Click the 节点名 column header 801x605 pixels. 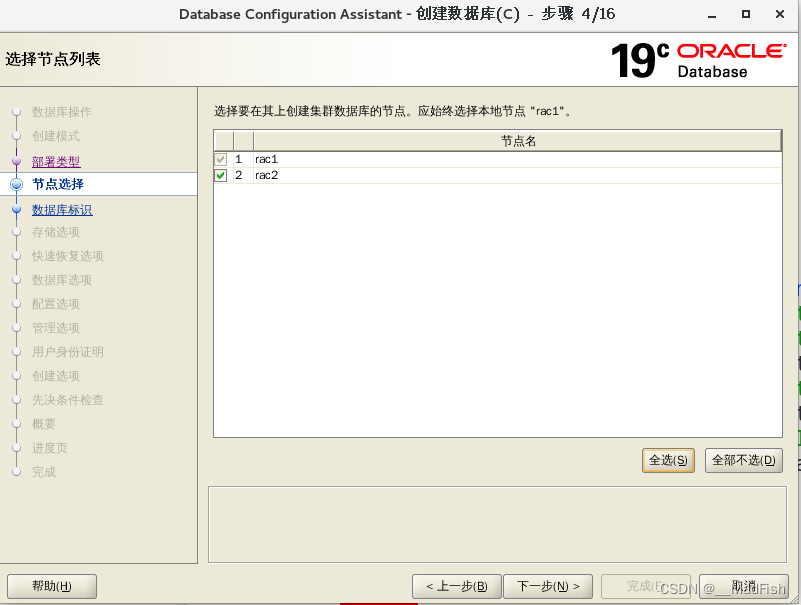pyautogui.click(x=517, y=141)
